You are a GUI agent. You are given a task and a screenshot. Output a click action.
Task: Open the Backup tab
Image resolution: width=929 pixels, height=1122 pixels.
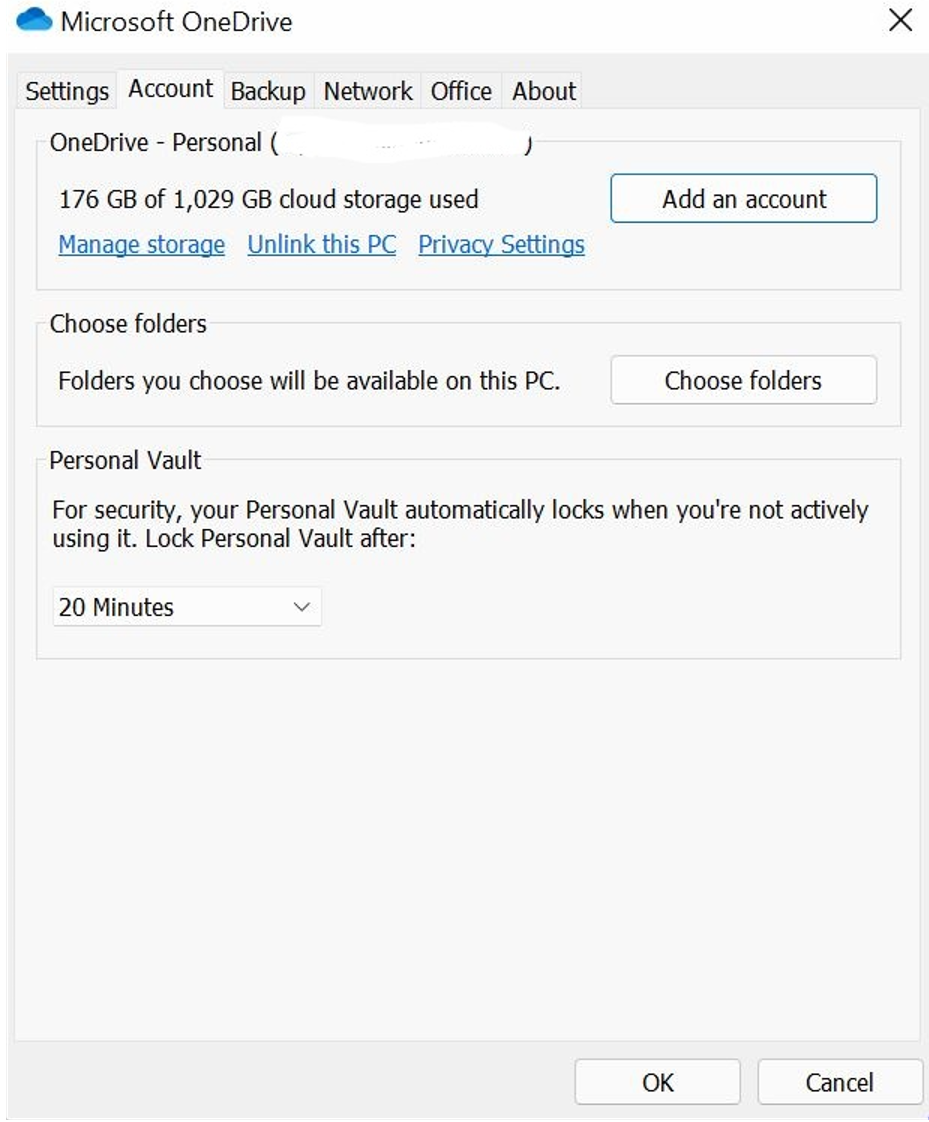268,91
